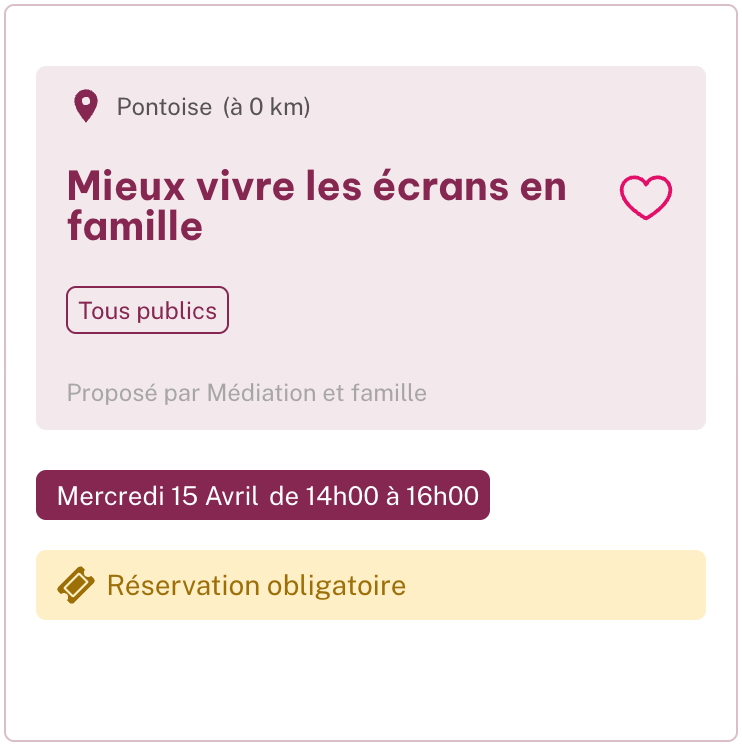This screenshot has width=742, height=746.
Task: Select the "Tous publics" audience tag
Action: coord(148,310)
